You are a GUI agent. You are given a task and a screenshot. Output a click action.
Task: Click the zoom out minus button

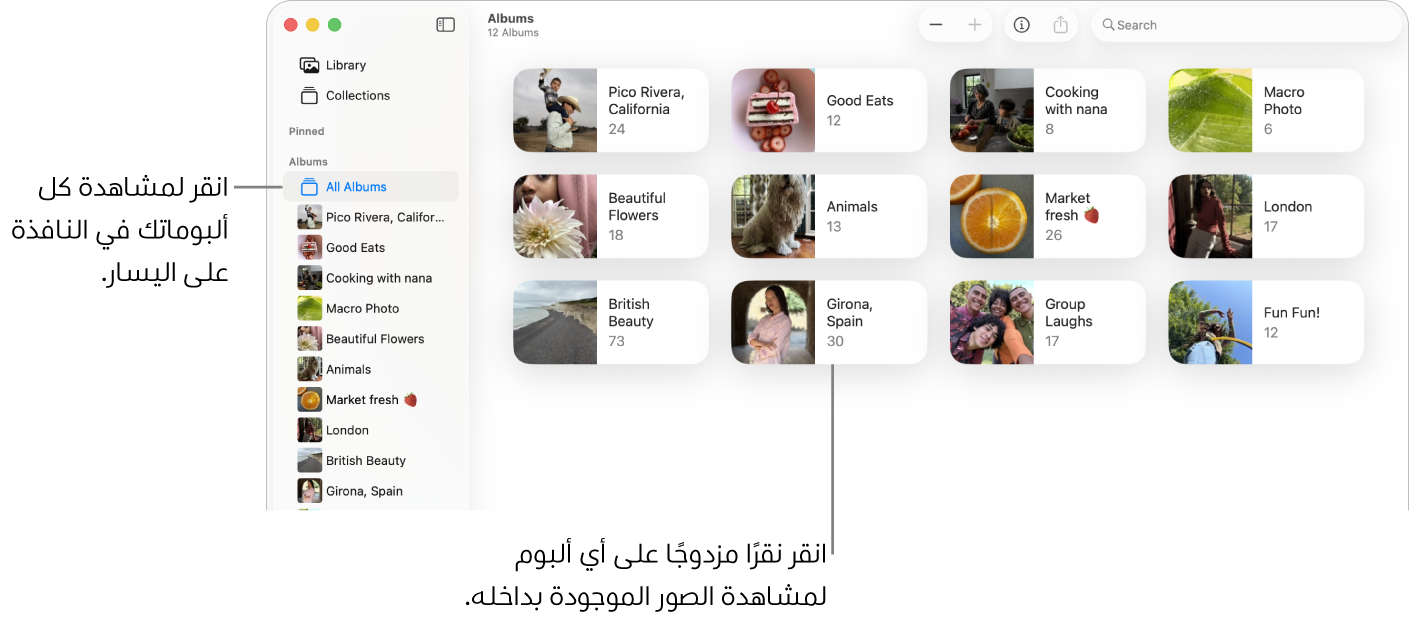[935, 25]
